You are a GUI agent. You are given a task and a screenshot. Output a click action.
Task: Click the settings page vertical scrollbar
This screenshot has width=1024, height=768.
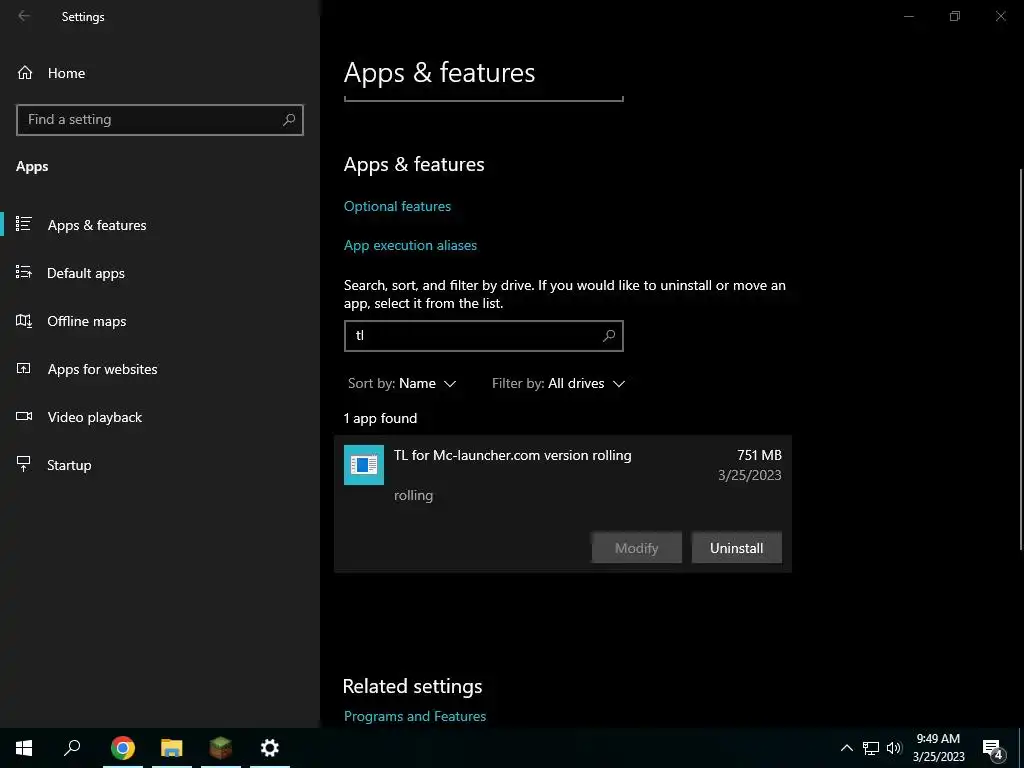tap(1021, 359)
